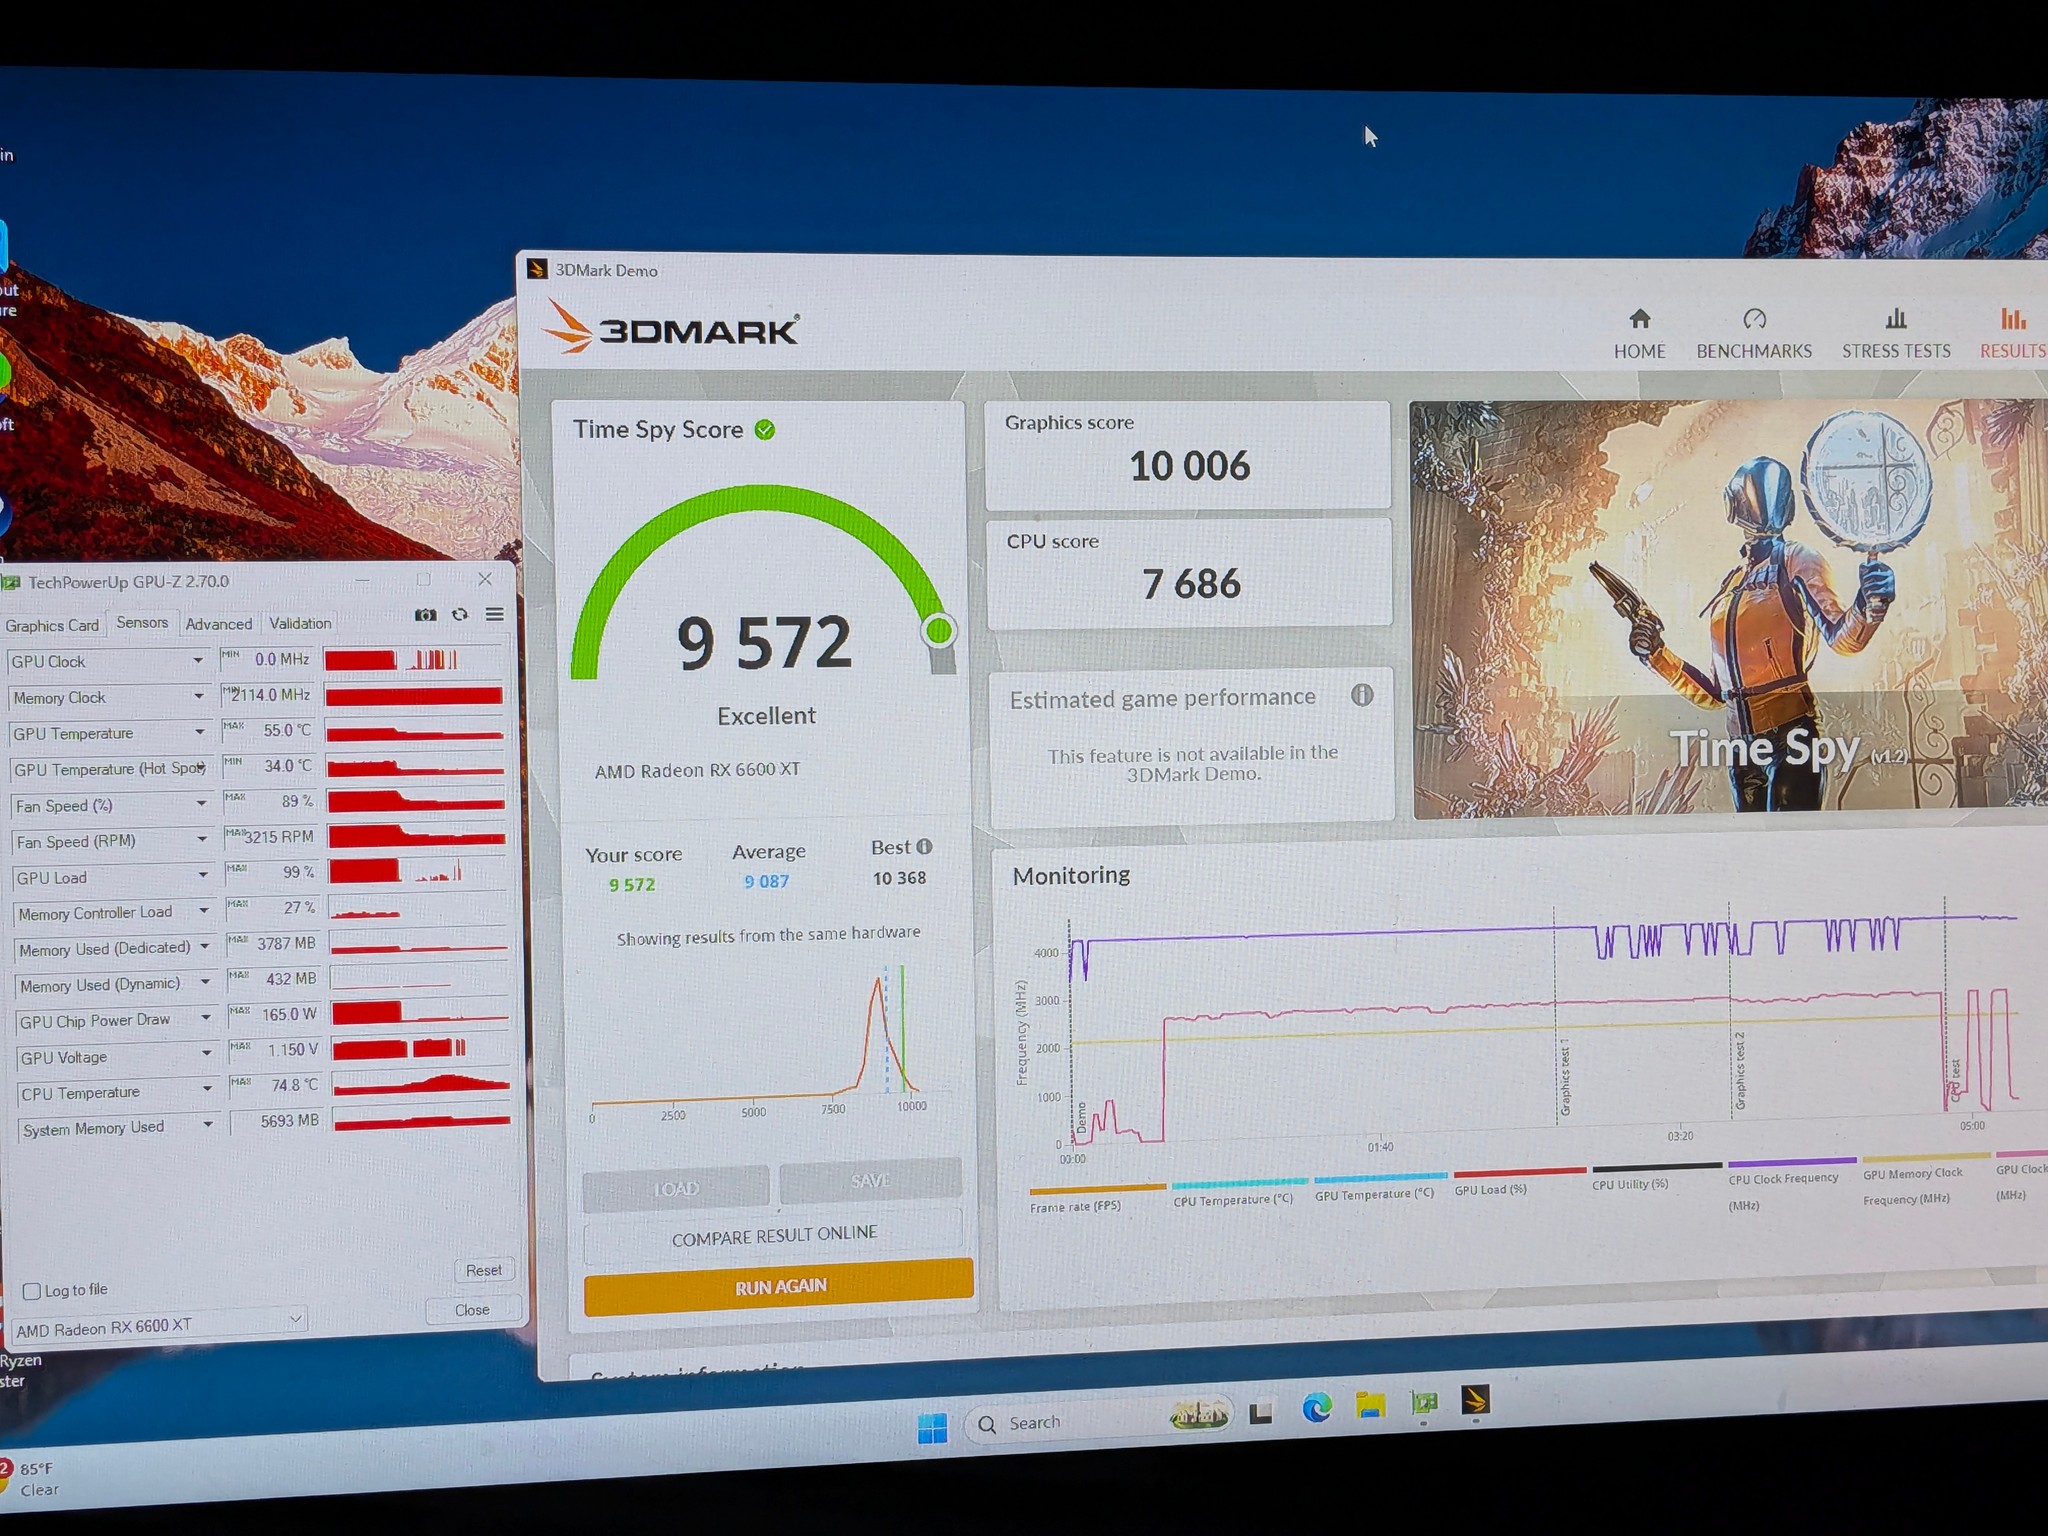Click the estimated game performance info icon
The image size is (2048, 1536).
[x=1362, y=695]
